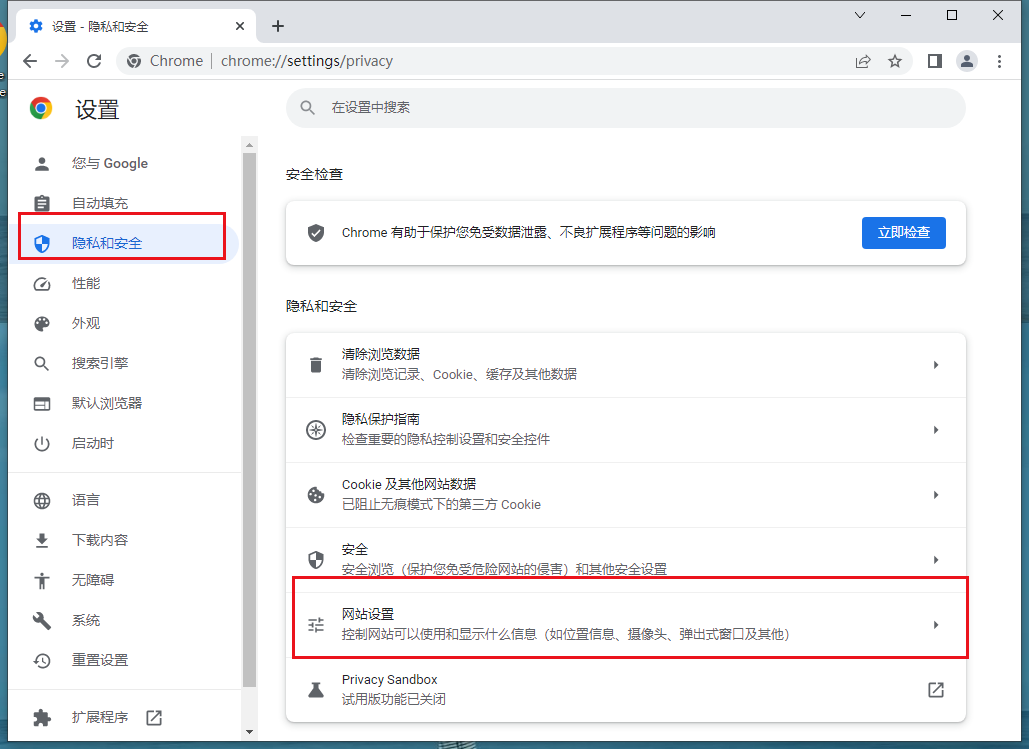Click the 系统 wrench icon
Image resolution: width=1029 pixels, height=749 pixels.
42,620
